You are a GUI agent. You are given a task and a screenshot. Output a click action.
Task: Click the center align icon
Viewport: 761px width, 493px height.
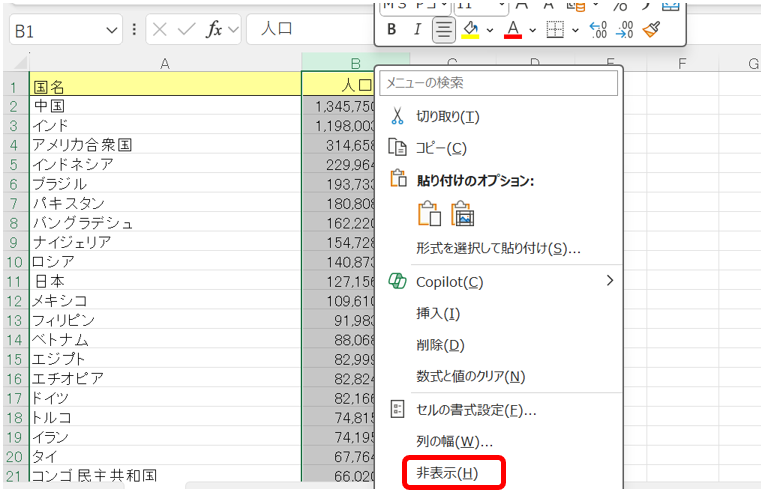coord(443,30)
